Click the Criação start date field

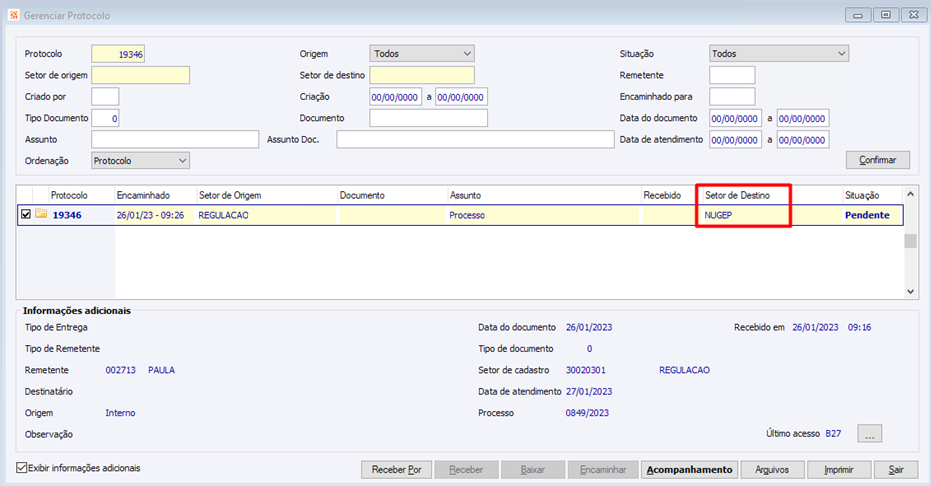(x=395, y=97)
